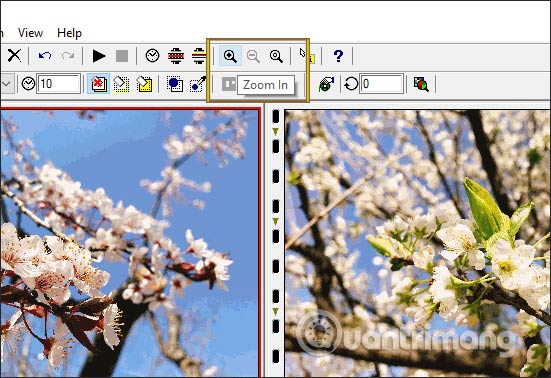Open the Help menu
Viewport: 551px width, 378px height.
click(x=69, y=33)
